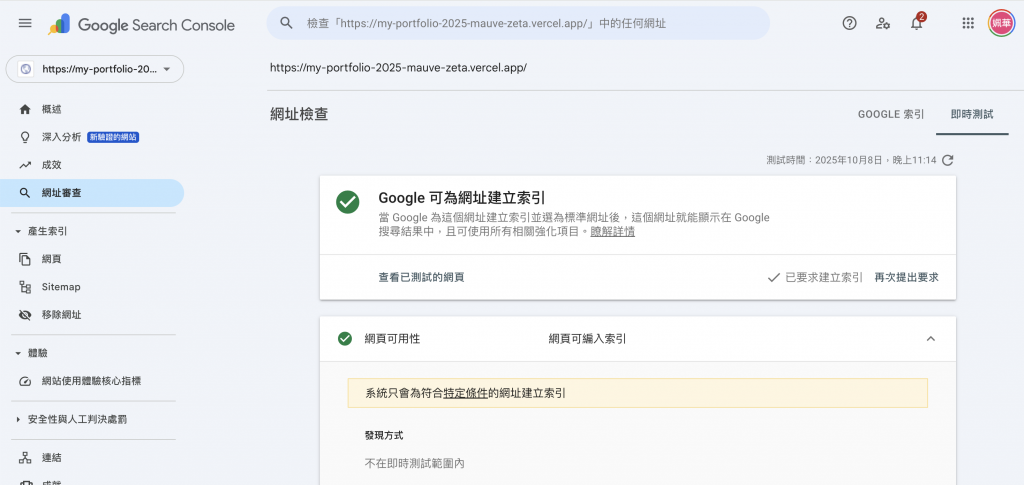Click the green check beside 網頁可用性
Viewport: 1024px width, 485px height.
(345, 339)
